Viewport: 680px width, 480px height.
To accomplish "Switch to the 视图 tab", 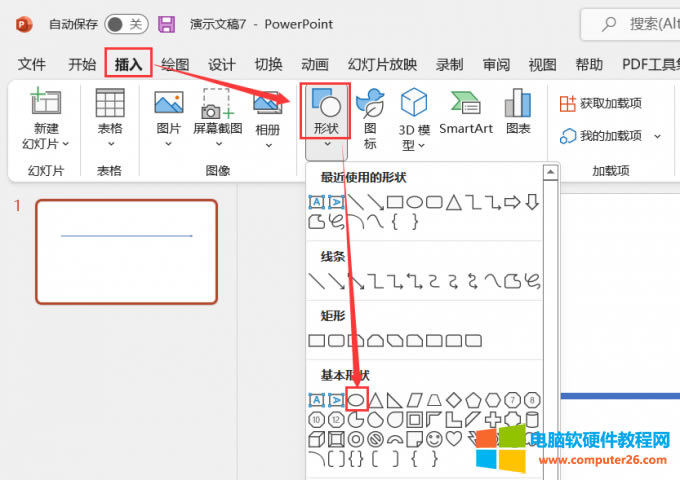I will pos(543,64).
